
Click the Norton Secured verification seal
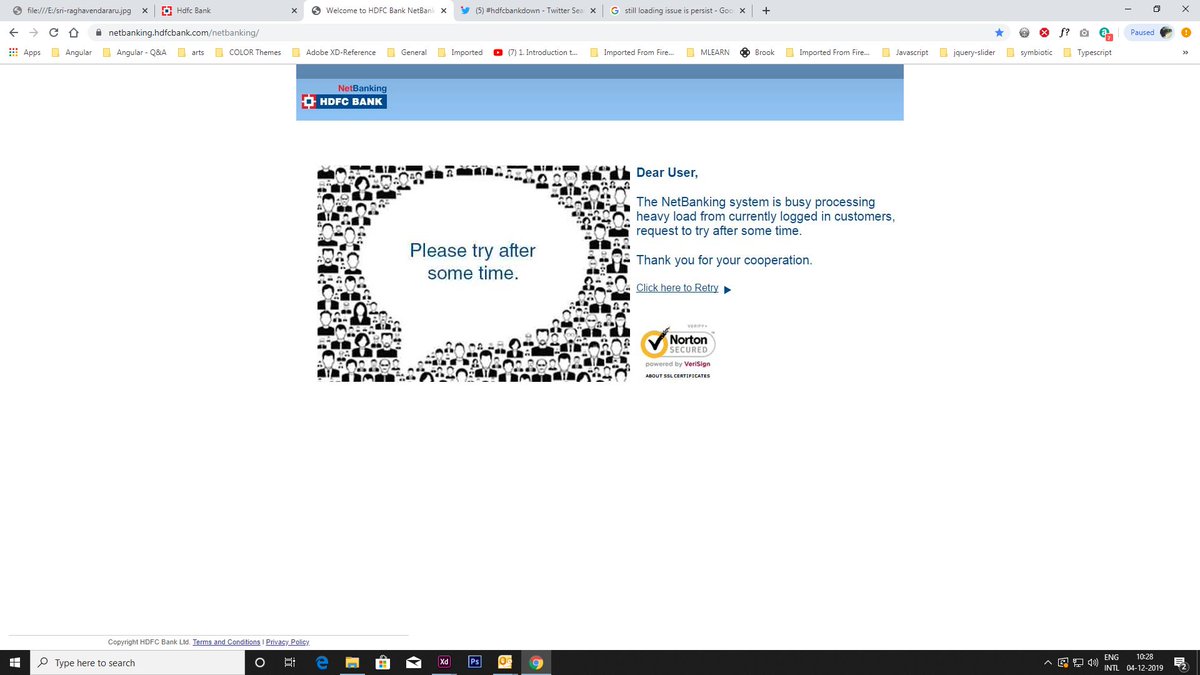pos(680,344)
